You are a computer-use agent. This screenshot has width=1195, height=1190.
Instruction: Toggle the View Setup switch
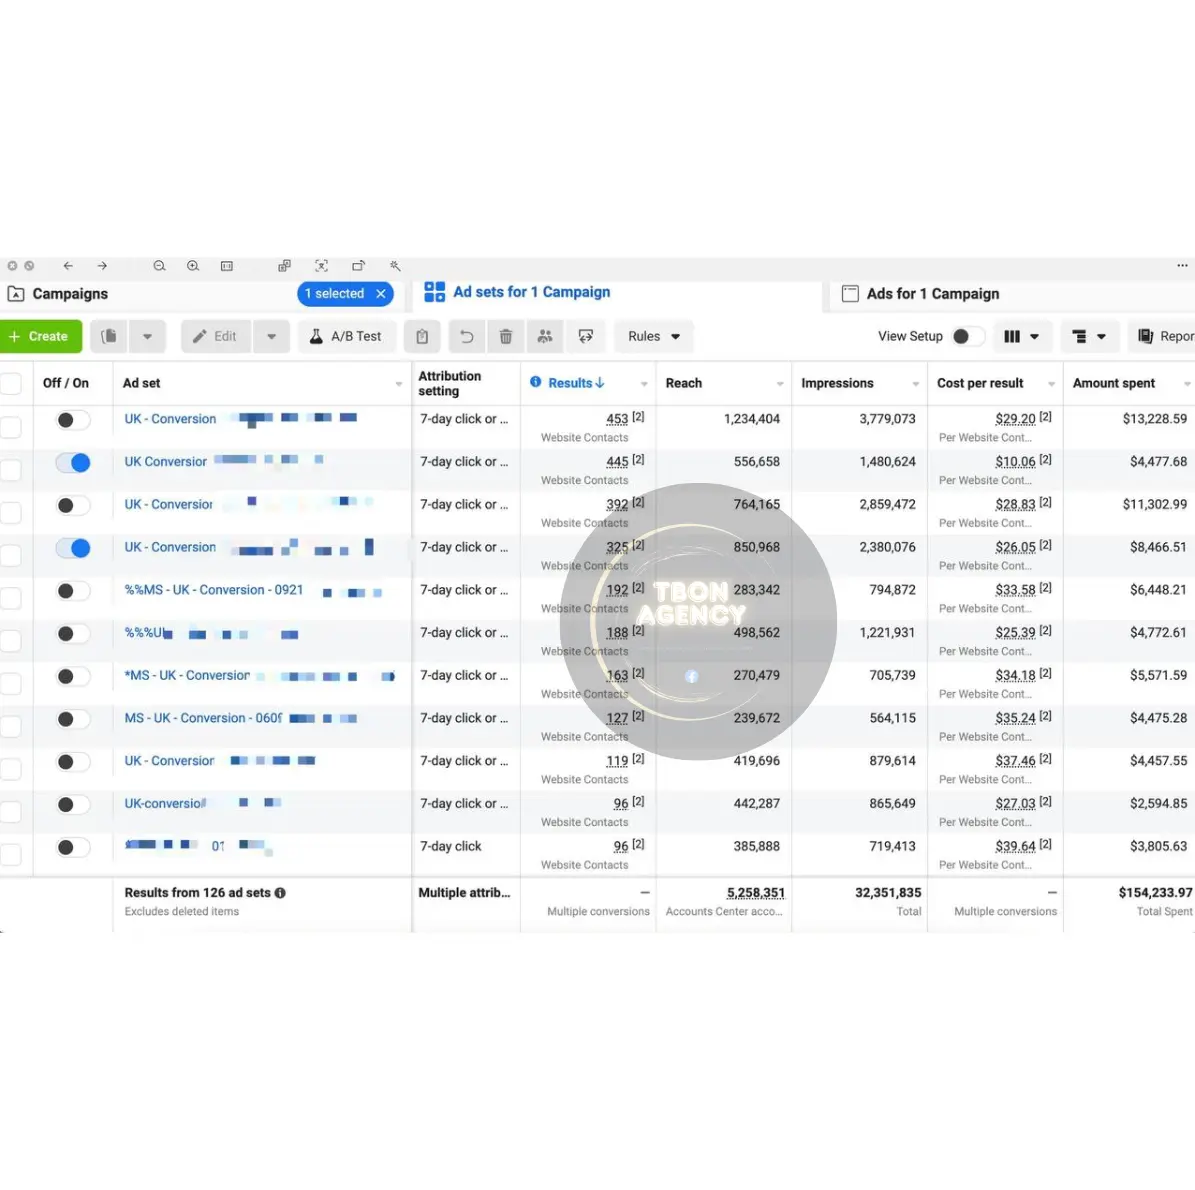point(968,336)
